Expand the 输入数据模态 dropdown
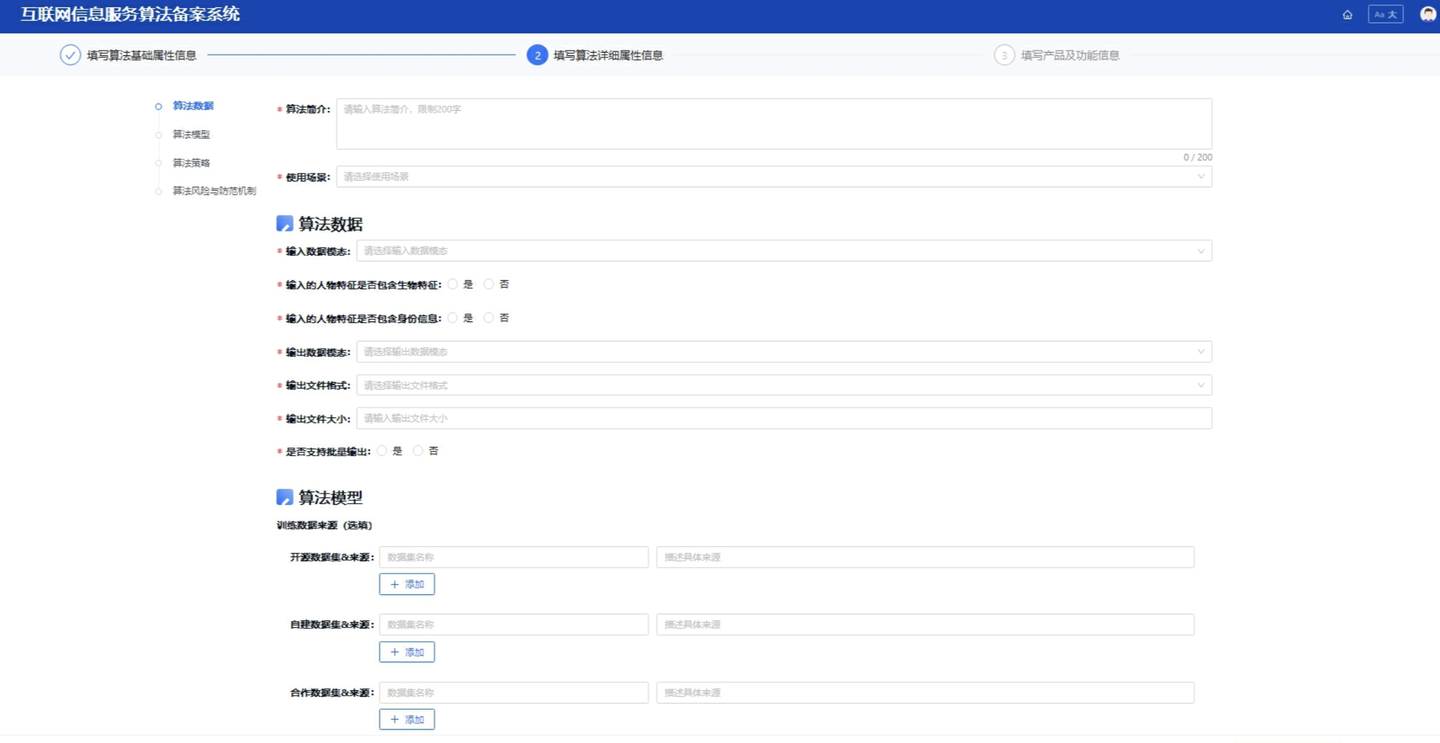The width and height of the screenshot is (1440, 743). [x=783, y=251]
